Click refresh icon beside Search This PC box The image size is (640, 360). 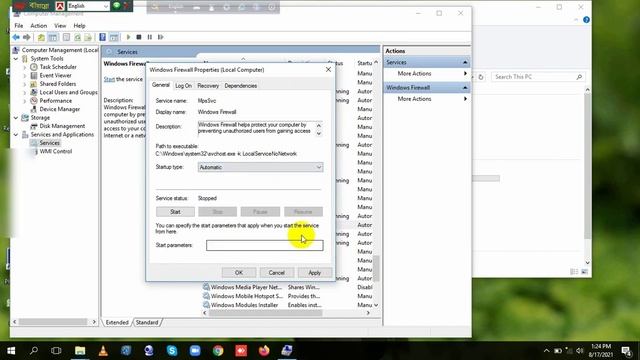tap(481, 77)
